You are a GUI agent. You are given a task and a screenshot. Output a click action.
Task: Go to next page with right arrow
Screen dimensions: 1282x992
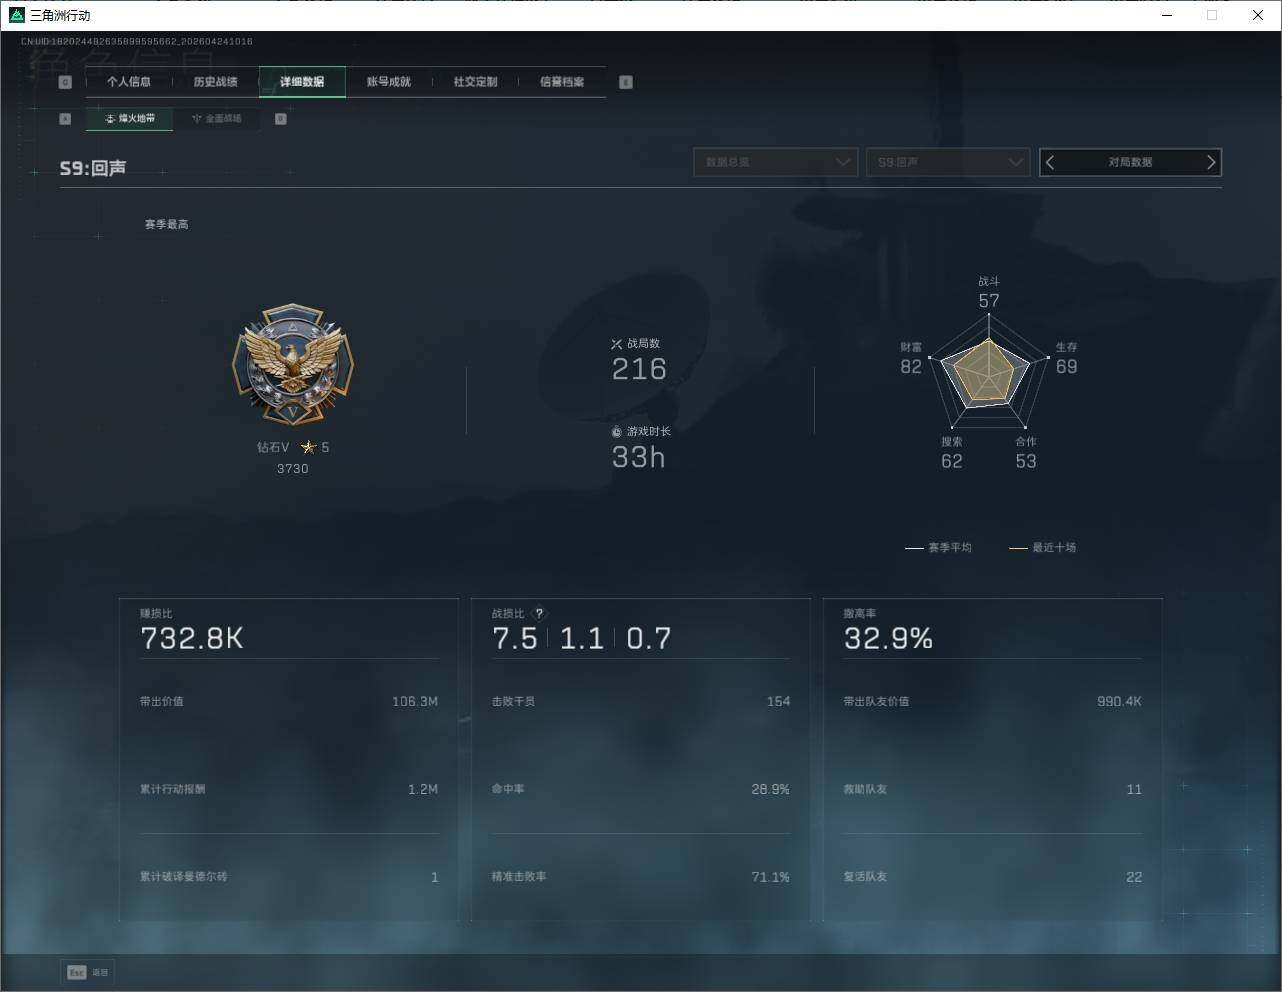(x=1211, y=162)
